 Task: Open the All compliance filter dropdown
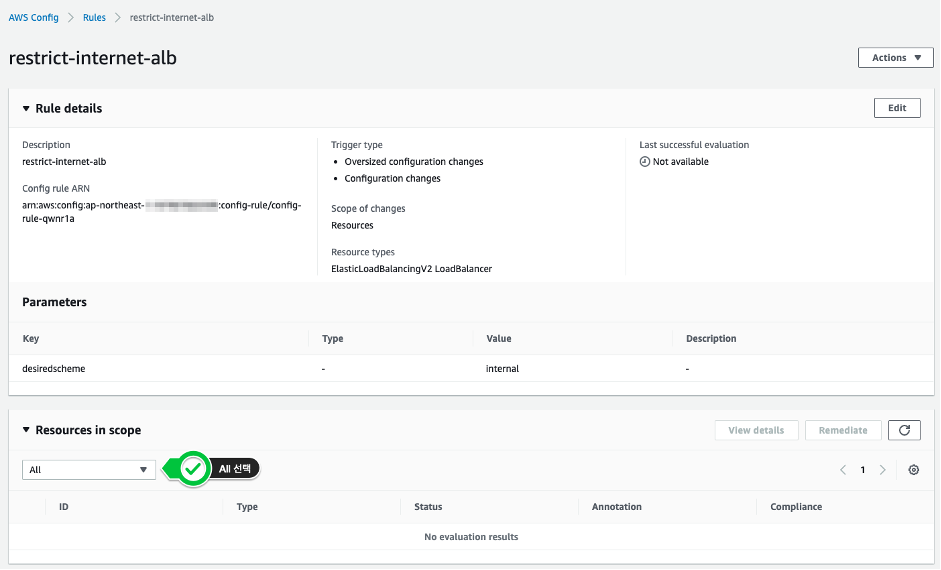click(x=89, y=470)
